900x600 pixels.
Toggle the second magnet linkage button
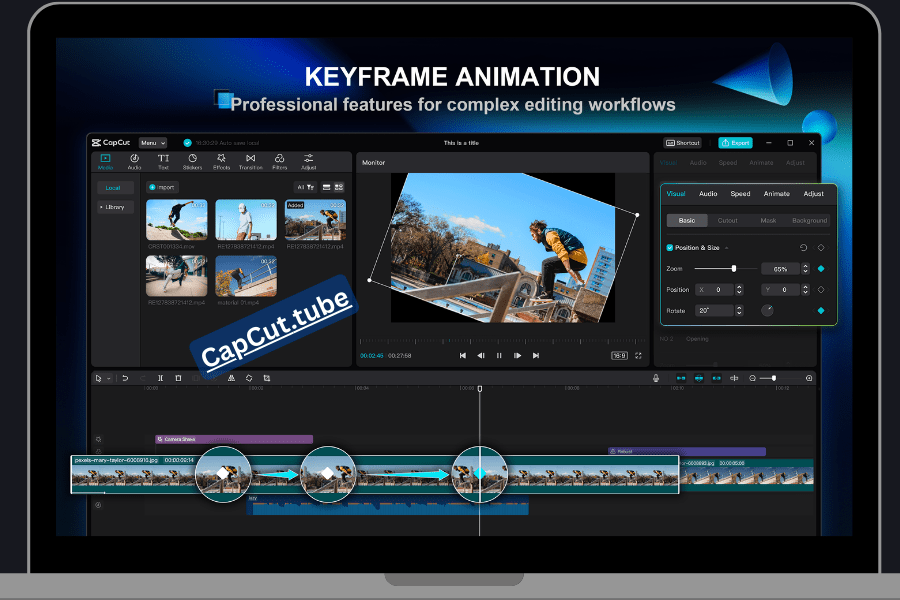pyautogui.click(x=699, y=378)
